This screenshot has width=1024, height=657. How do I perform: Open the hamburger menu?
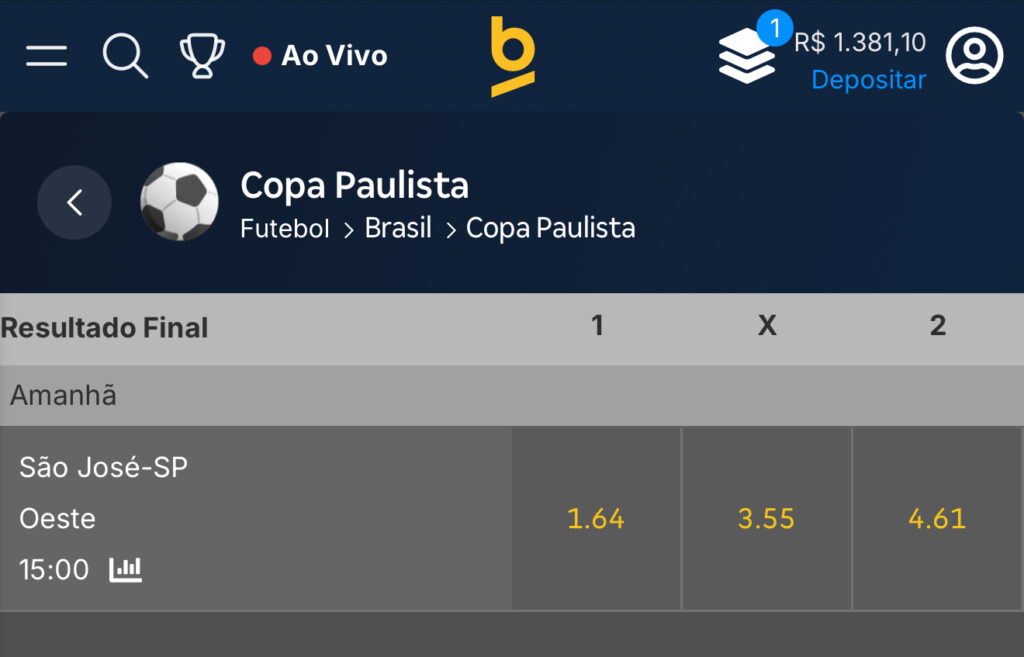tap(47, 55)
